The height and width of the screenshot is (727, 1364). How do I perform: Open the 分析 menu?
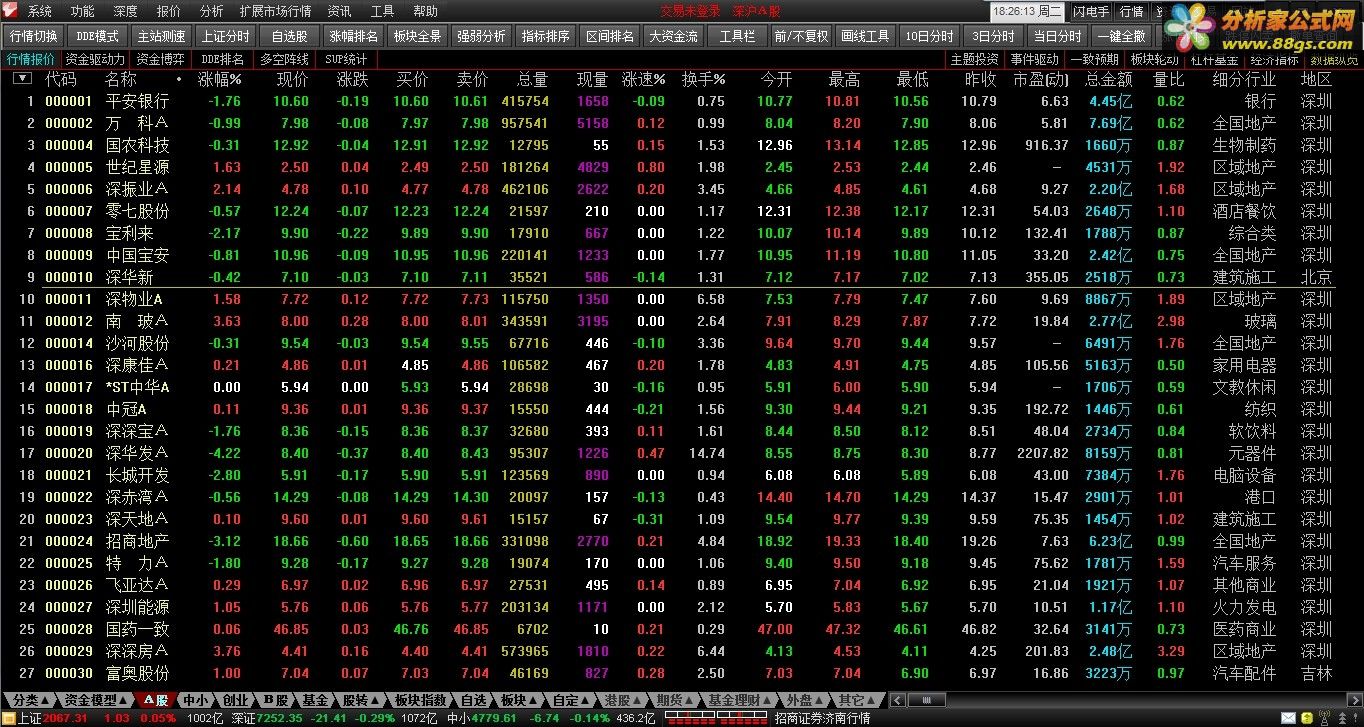[212, 12]
